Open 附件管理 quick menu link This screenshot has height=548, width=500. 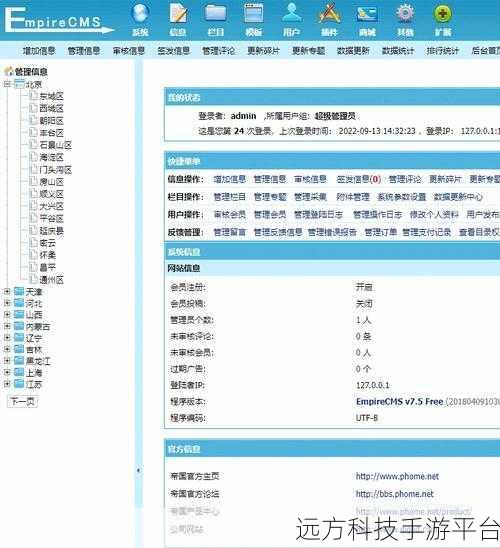(x=353, y=197)
